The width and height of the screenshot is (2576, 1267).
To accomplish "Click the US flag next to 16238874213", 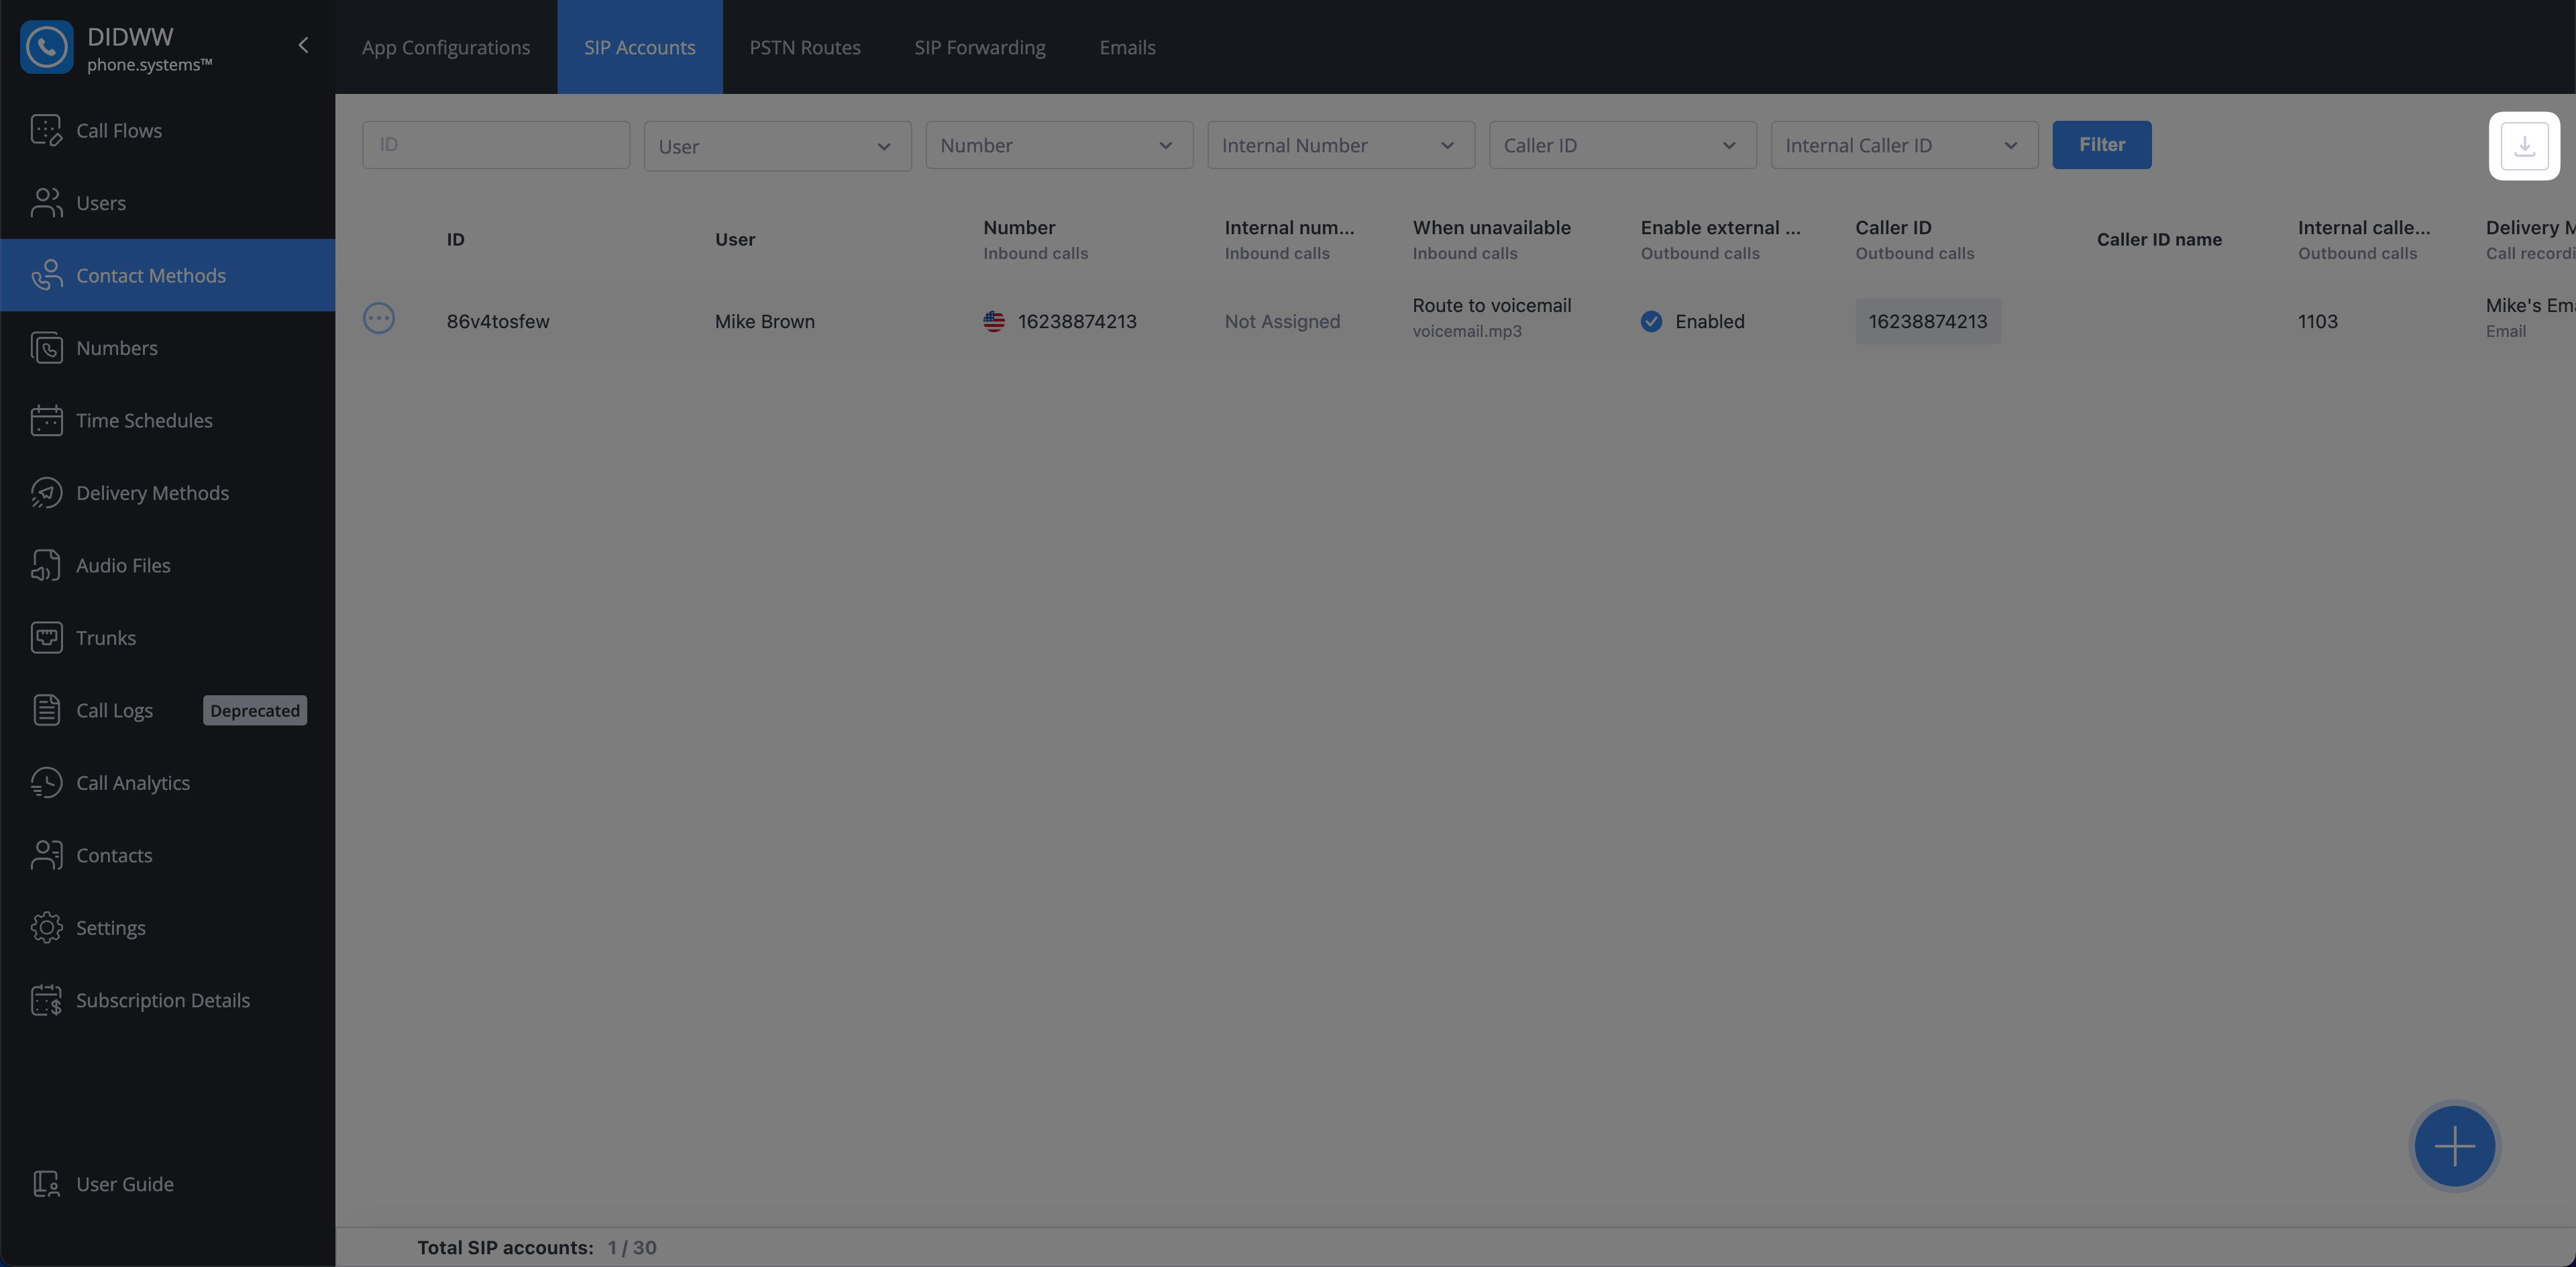I will 994,321.
